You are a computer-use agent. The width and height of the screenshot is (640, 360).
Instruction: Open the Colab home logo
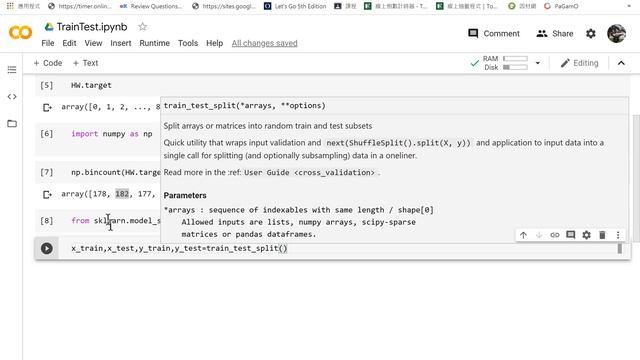click(20, 33)
